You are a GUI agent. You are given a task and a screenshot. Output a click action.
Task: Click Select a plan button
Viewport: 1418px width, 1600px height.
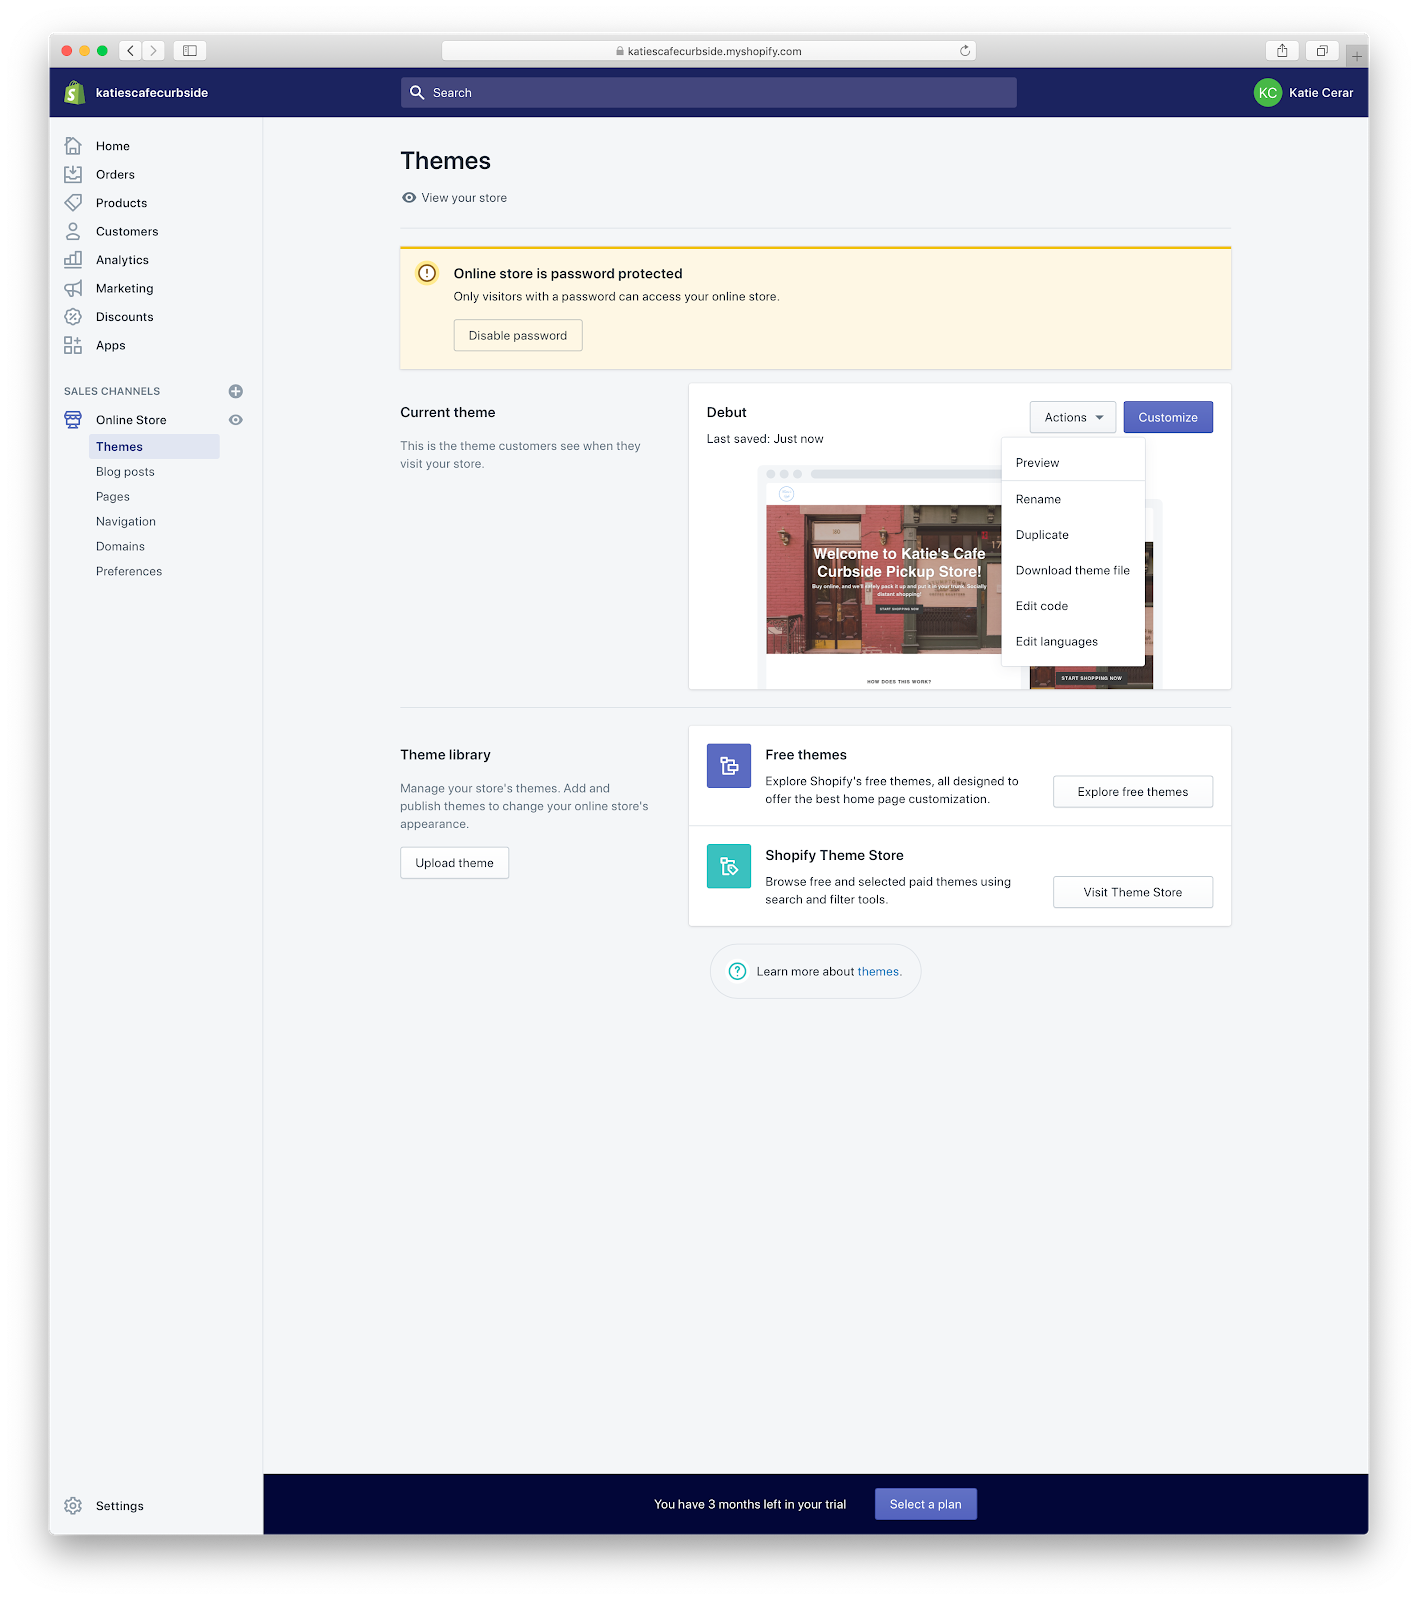coord(926,1504)
